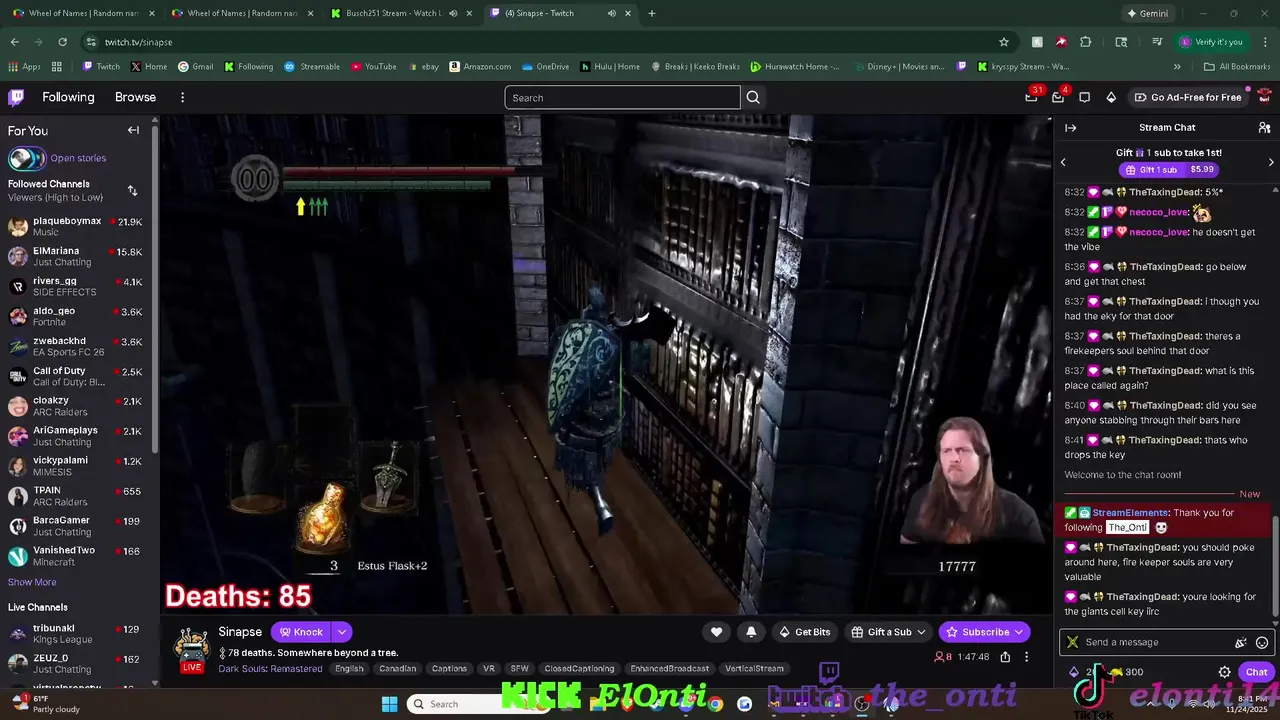
Task: Open the weather widget showing 61°F
Action: pos(47,704)
